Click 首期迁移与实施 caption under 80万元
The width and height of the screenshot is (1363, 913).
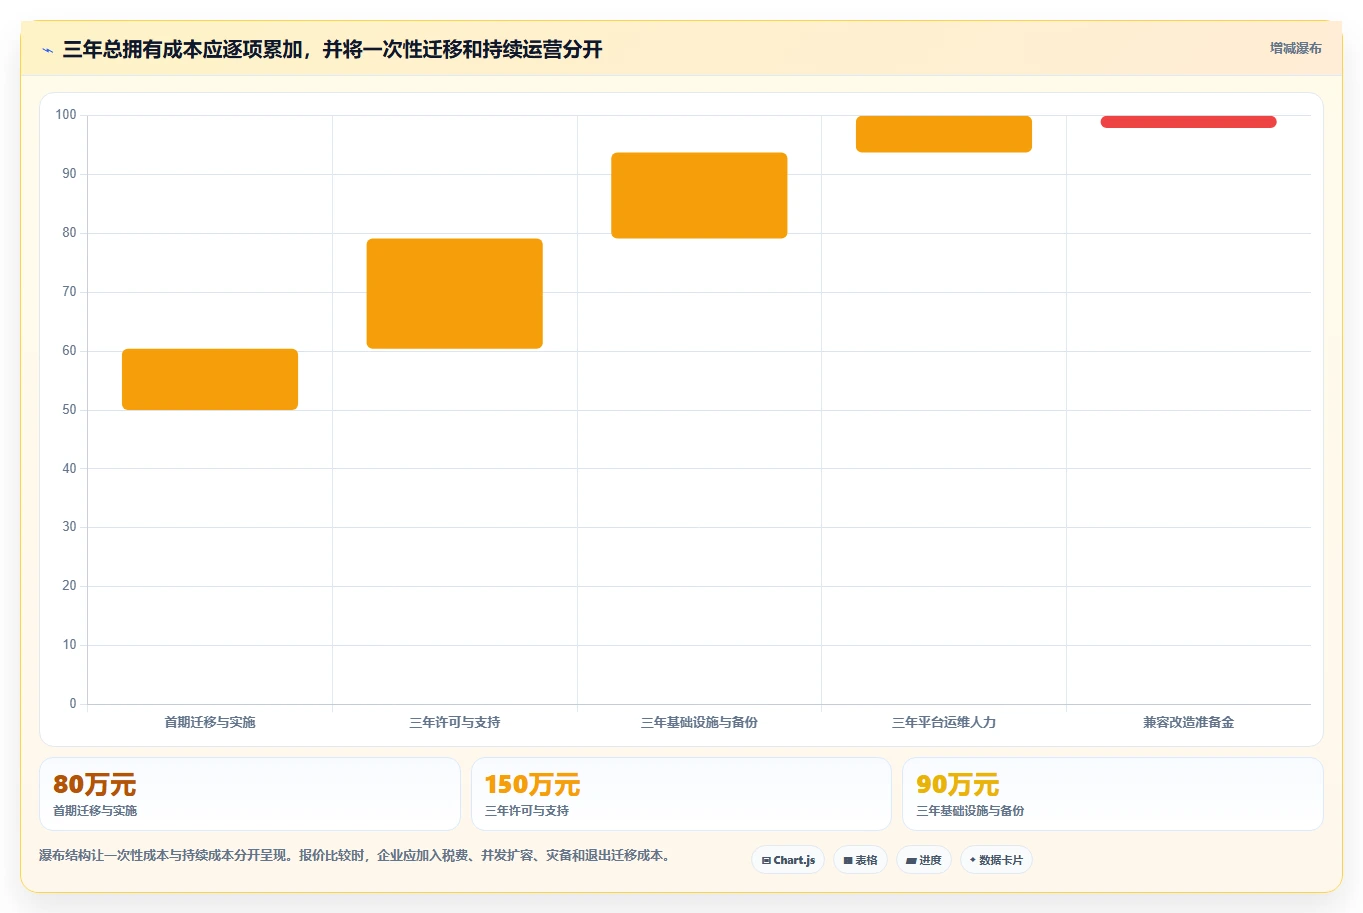(x=95, y=811)
